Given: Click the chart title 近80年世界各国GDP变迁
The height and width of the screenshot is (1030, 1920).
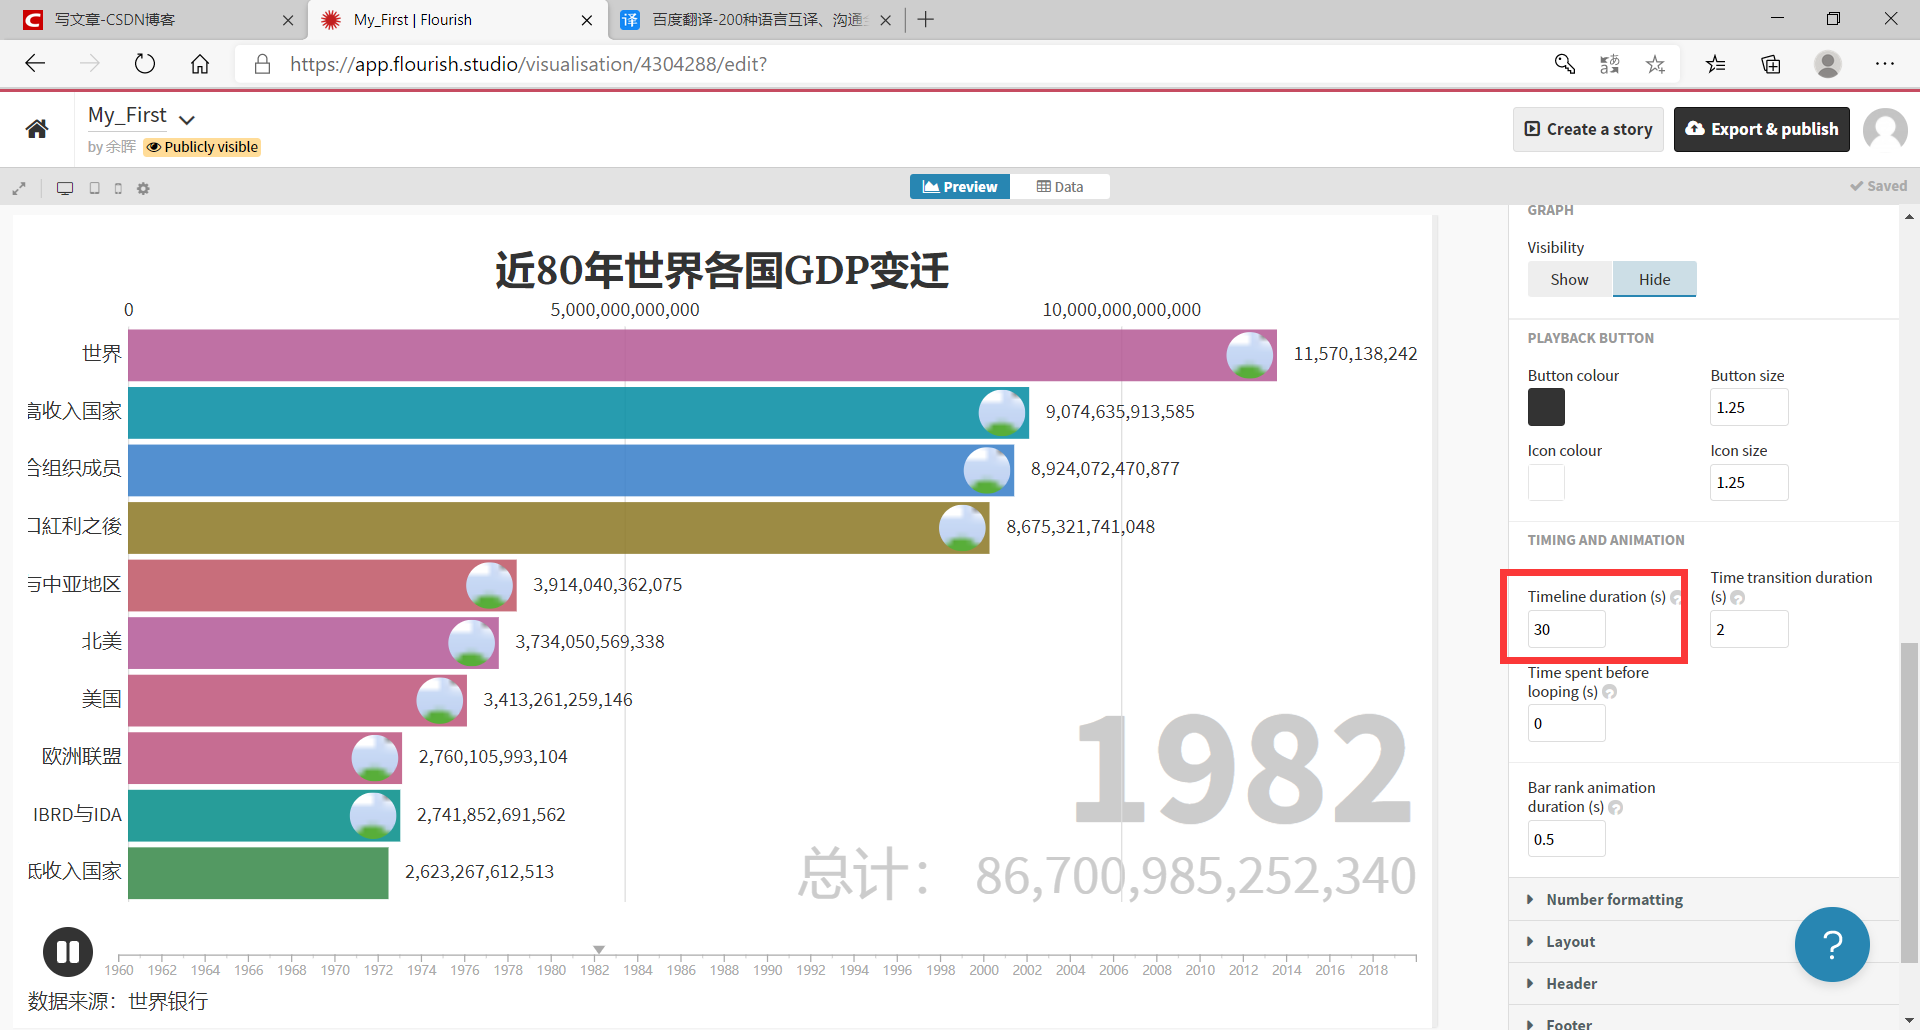Looking at the screenshot, I should pyautogui.click(x=721, y=270).
